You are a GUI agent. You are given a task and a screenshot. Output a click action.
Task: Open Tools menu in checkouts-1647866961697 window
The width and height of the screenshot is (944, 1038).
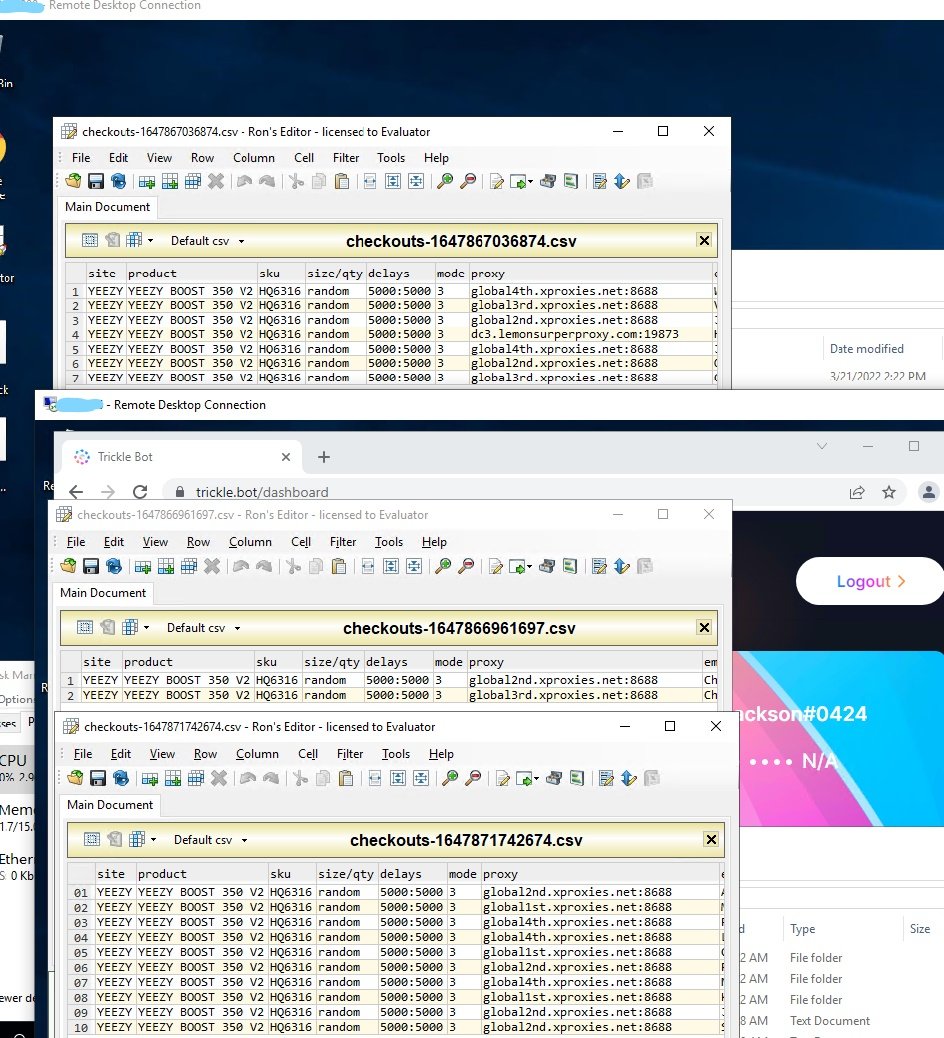[x=389, y=542]
